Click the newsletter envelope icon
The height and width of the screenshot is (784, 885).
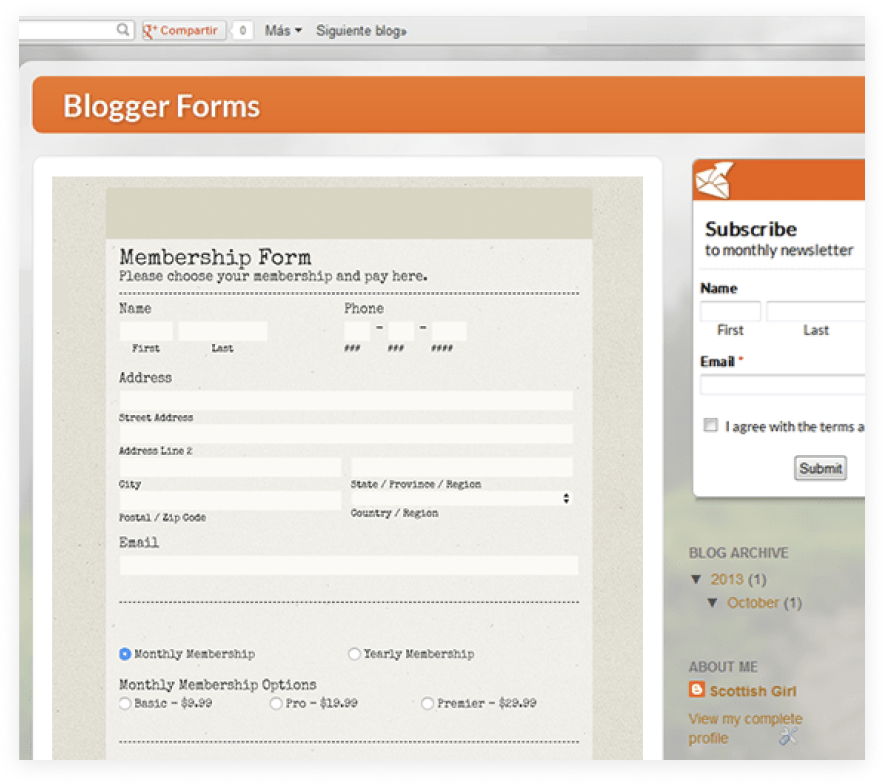coord(715,180)
